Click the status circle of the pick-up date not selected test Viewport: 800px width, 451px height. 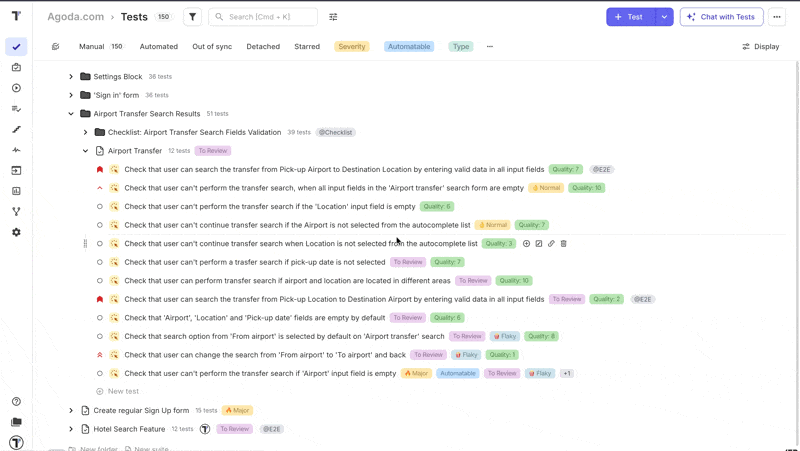pyautogui.click(x=99, y=262)
